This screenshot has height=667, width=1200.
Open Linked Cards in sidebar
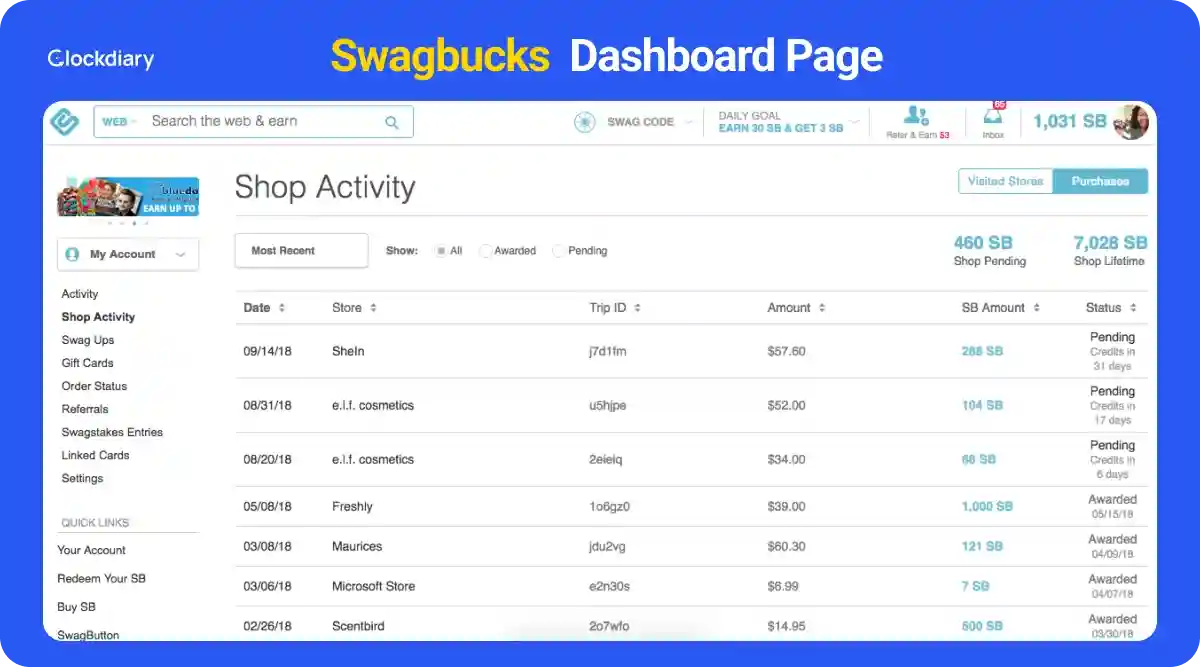coord(95,455)
